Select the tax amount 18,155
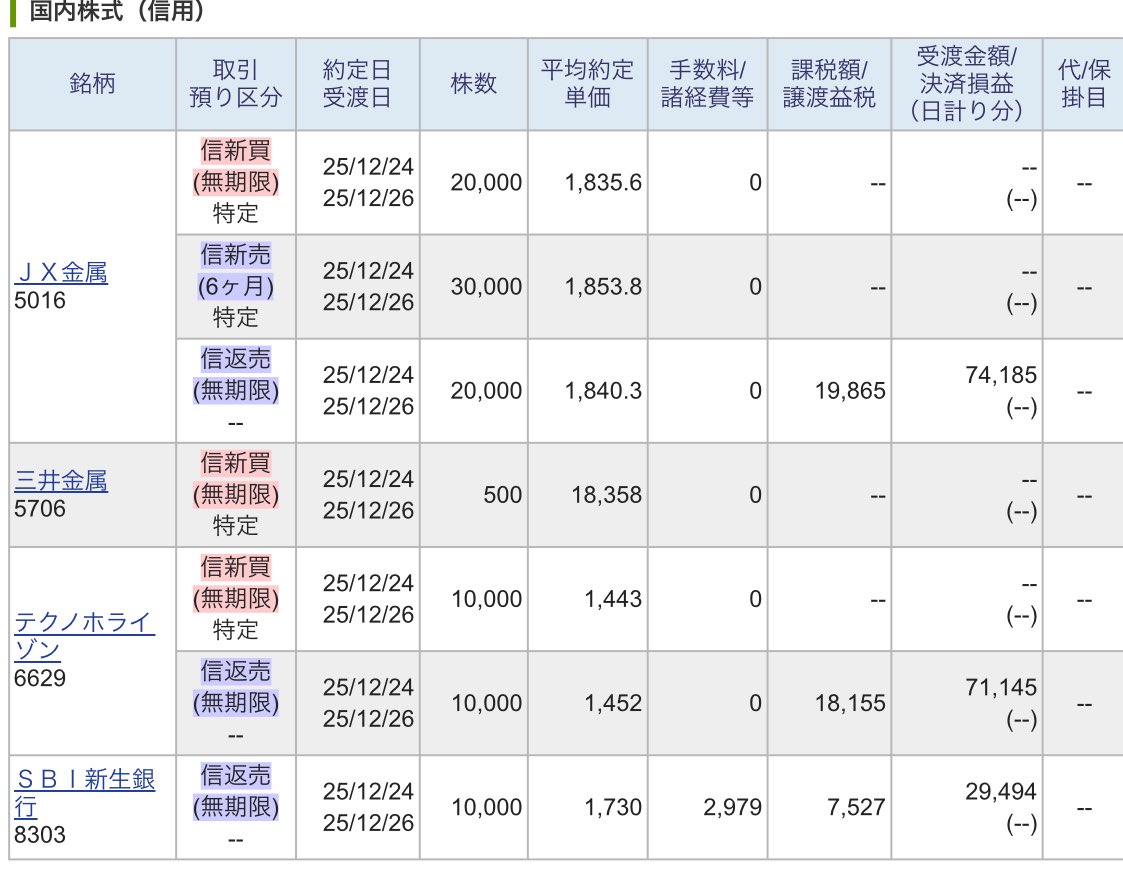The height and width of the screenshot is (869, 1123). (850, 703)
